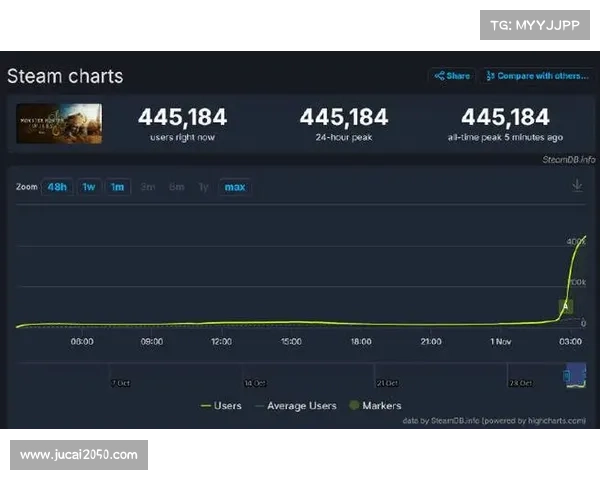Click marker A on the chart
Screen dimensions: 600x480
click(x=566, y=306)
